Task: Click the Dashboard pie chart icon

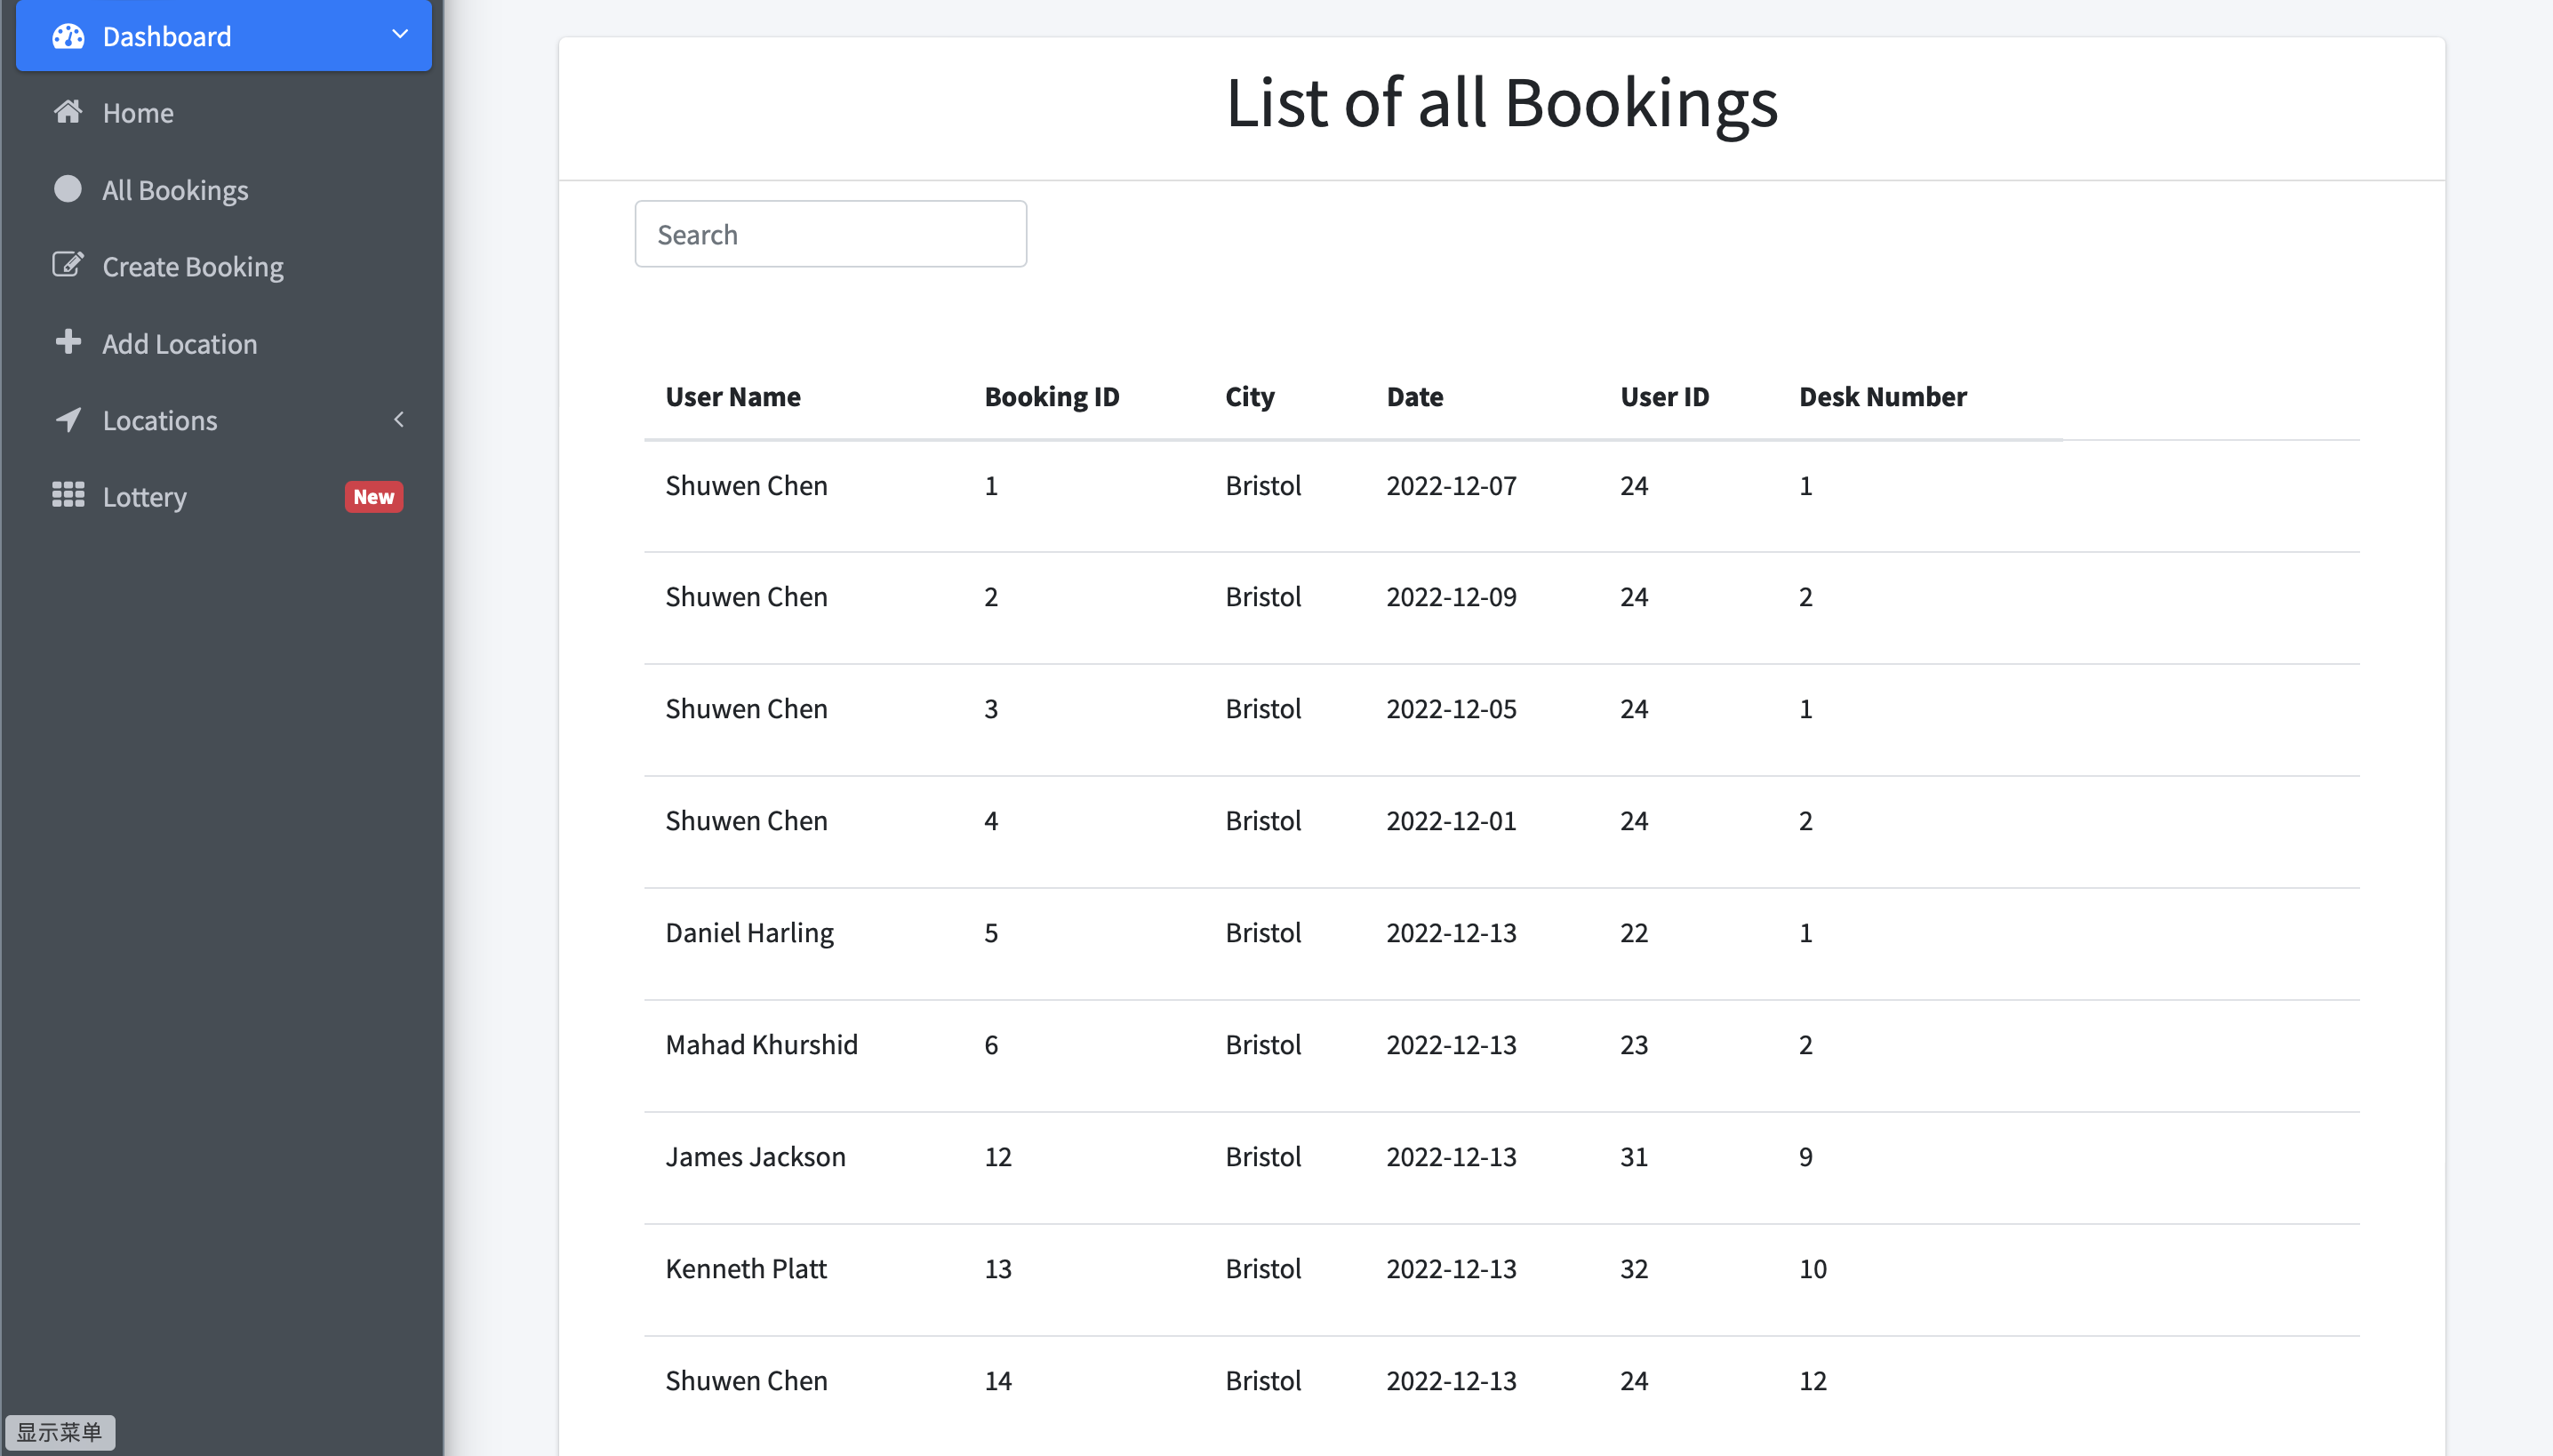Action: click(68, 35)
